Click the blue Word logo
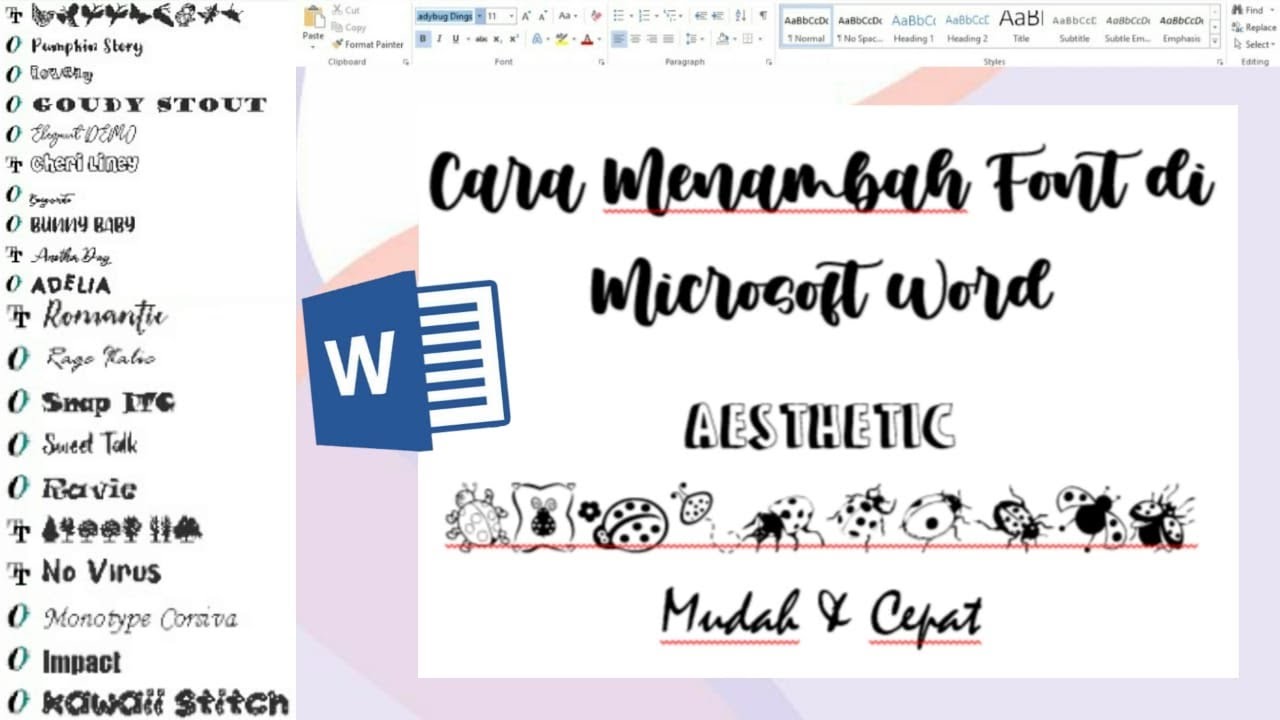Viewport: 1280px width, 720px height. (x=406, y=360)
